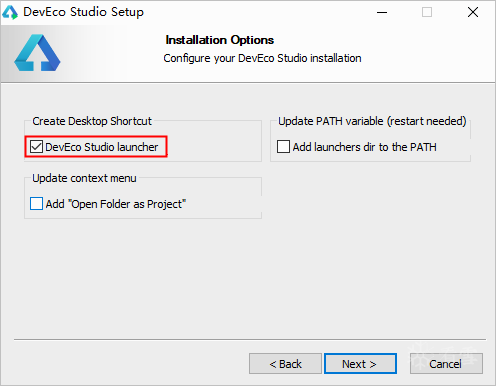
Task: Click the Add Open Folder as Project text
Action: [116, 204]
